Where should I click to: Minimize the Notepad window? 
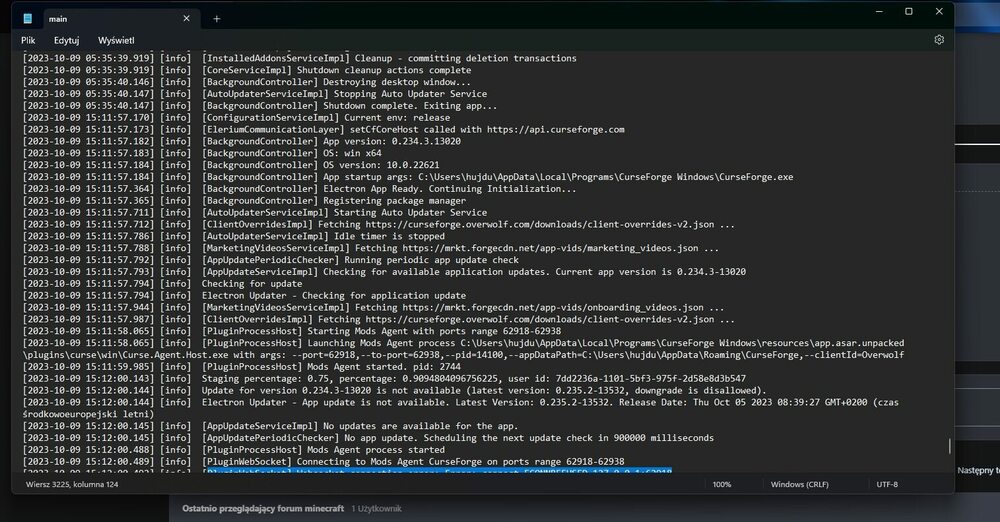(879, 11)
